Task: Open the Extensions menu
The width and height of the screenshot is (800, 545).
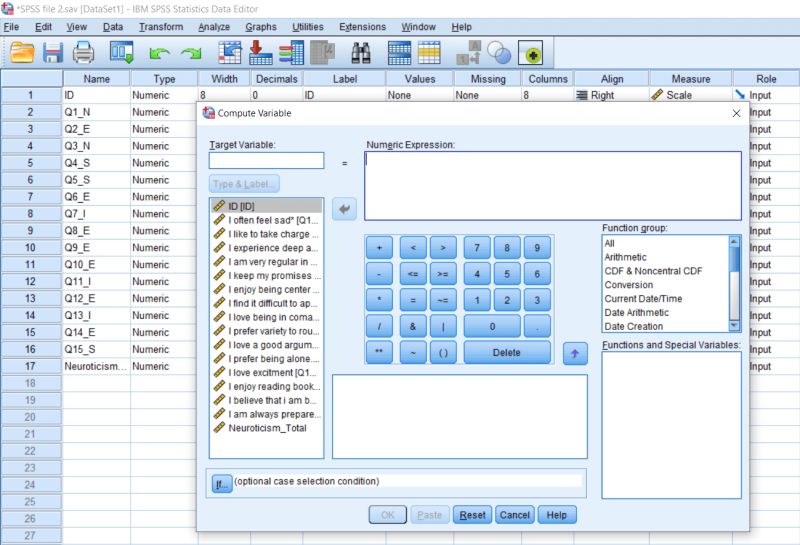Action: (x=362, y=27)
